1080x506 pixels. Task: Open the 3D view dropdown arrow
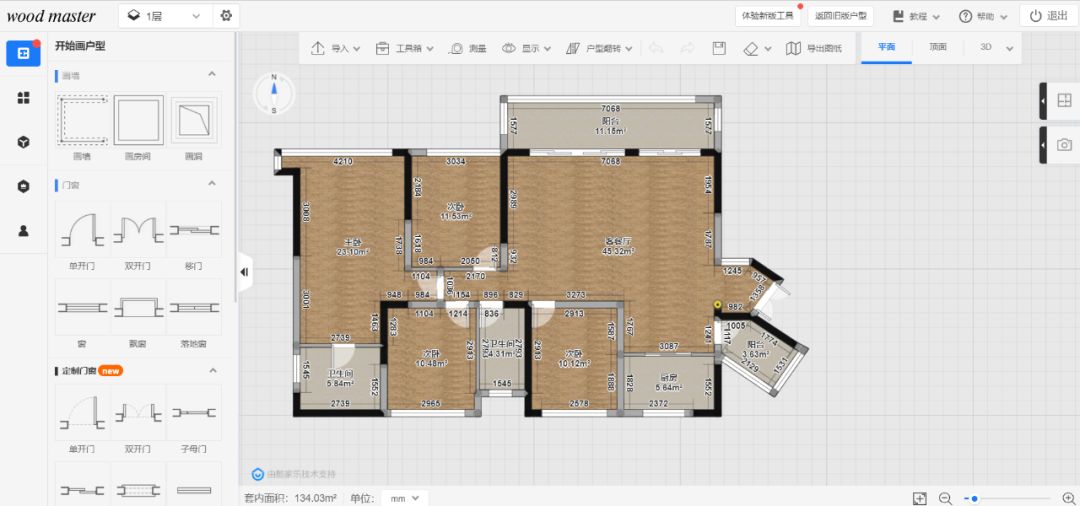[x=1010, y=49]
